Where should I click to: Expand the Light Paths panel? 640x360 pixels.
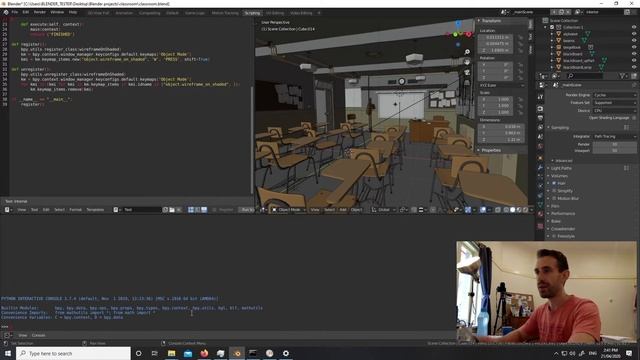(x=561, y=168)
